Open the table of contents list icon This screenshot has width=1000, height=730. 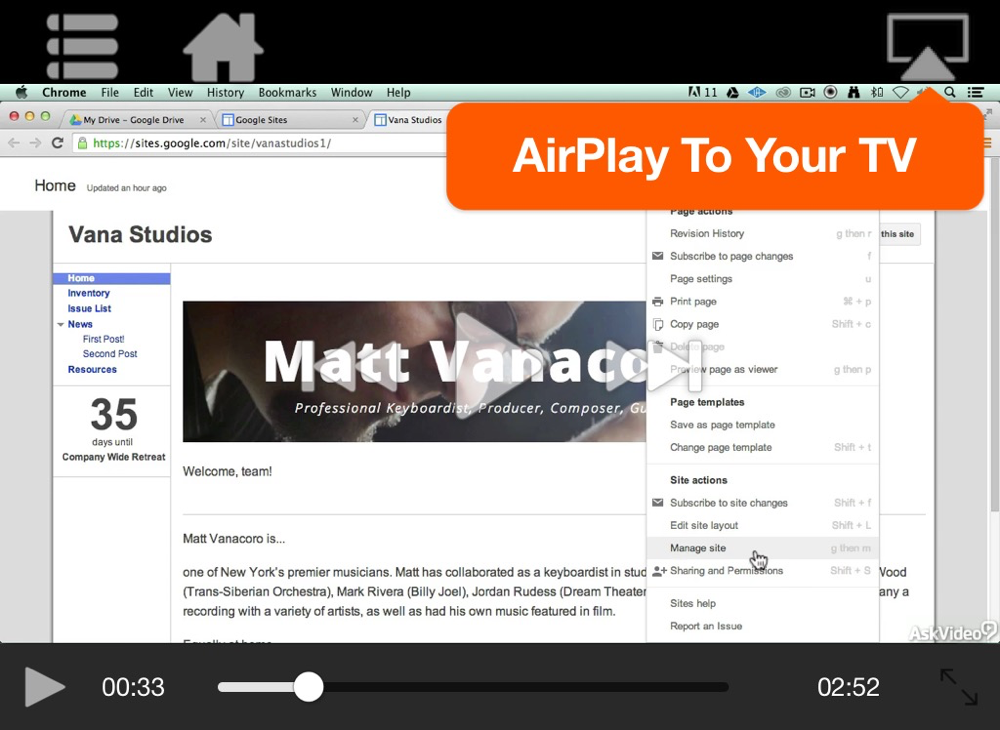[82, 46]
